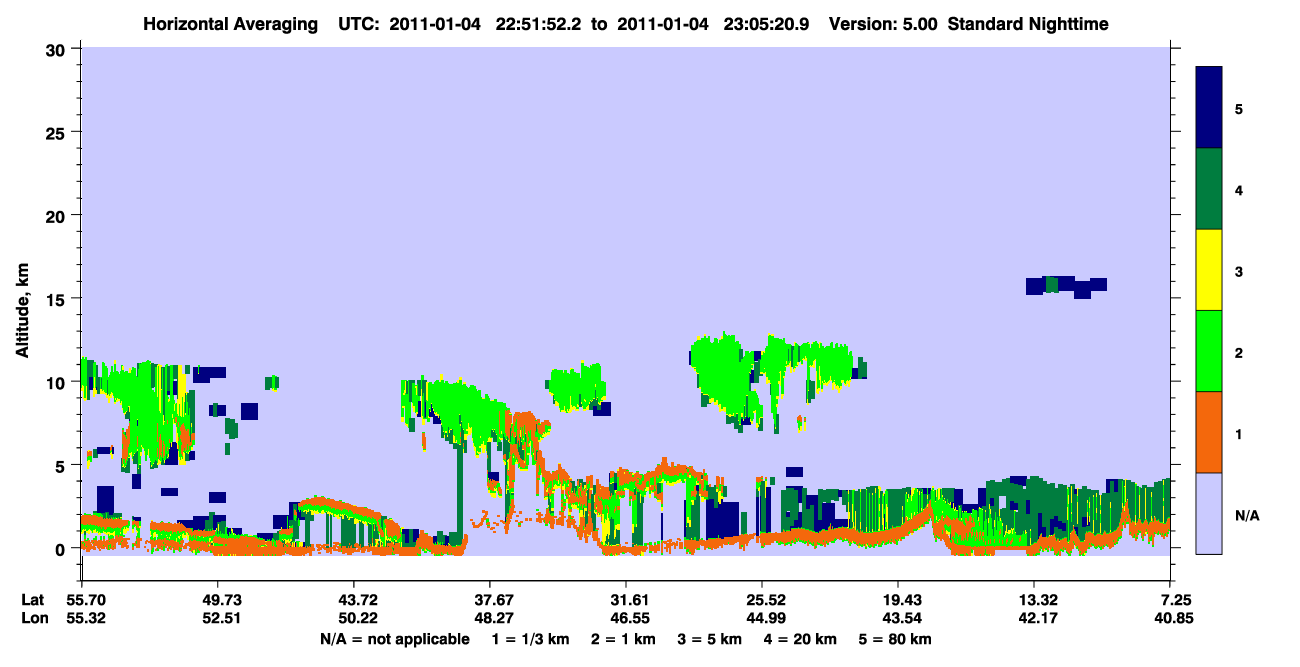This screenshot has width=1300, height=667.
Task: Click the colorbar label '5'
Action: pos(1238,108)
